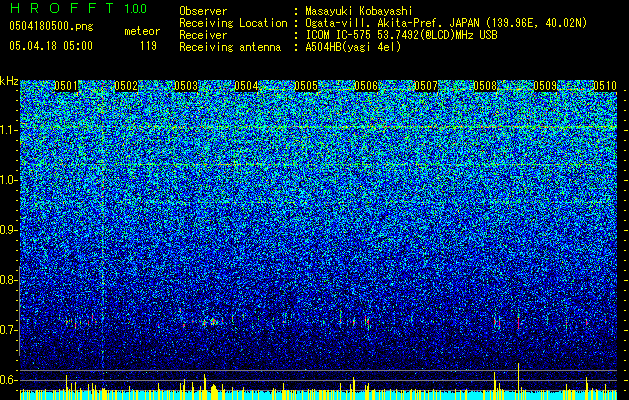Select the A504HB(yagi 4el) antenna text
Viewport: 629px width, 400px height.
[x=353, y=47]
